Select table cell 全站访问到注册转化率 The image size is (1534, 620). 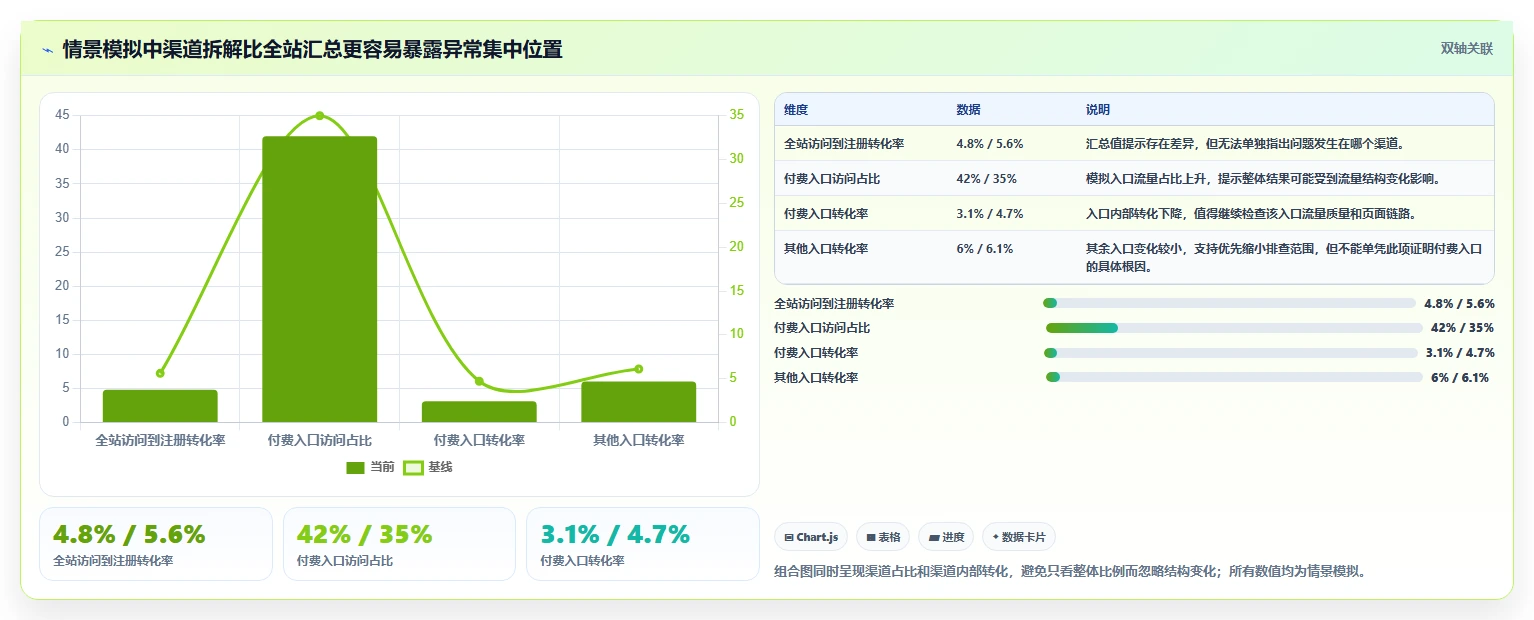point(844,144)
